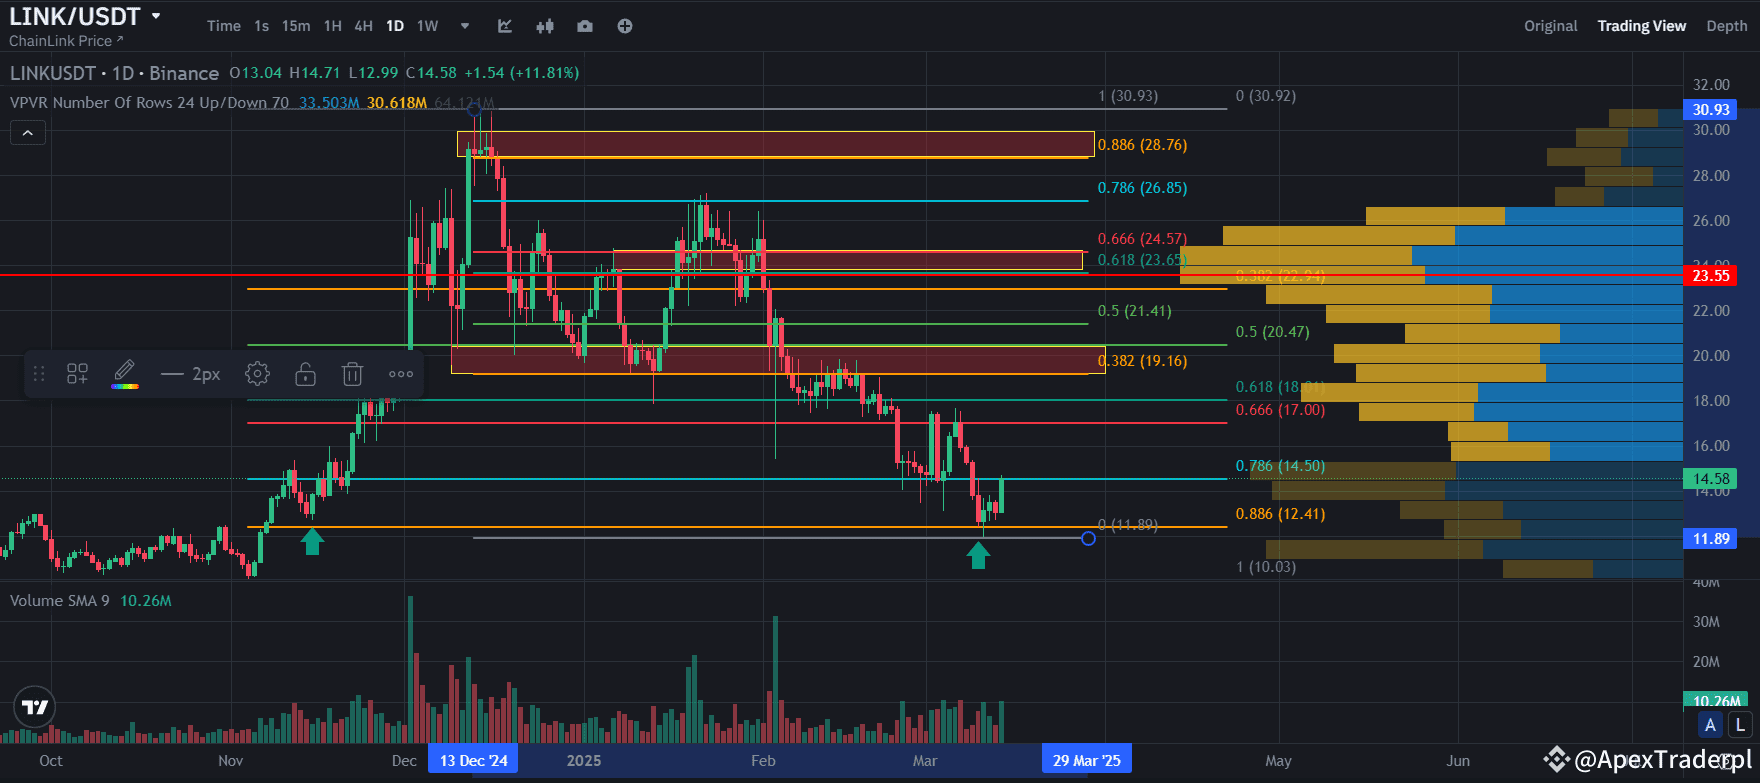Open the candlestick chart style icon
This screenshot has height=783, width=1760.
click(545, 26)
